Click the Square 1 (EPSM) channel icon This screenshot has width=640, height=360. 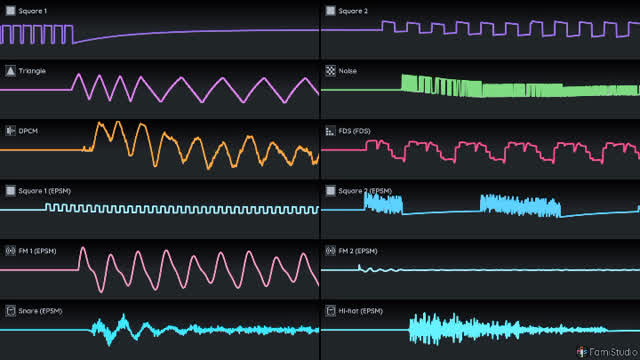10,191
